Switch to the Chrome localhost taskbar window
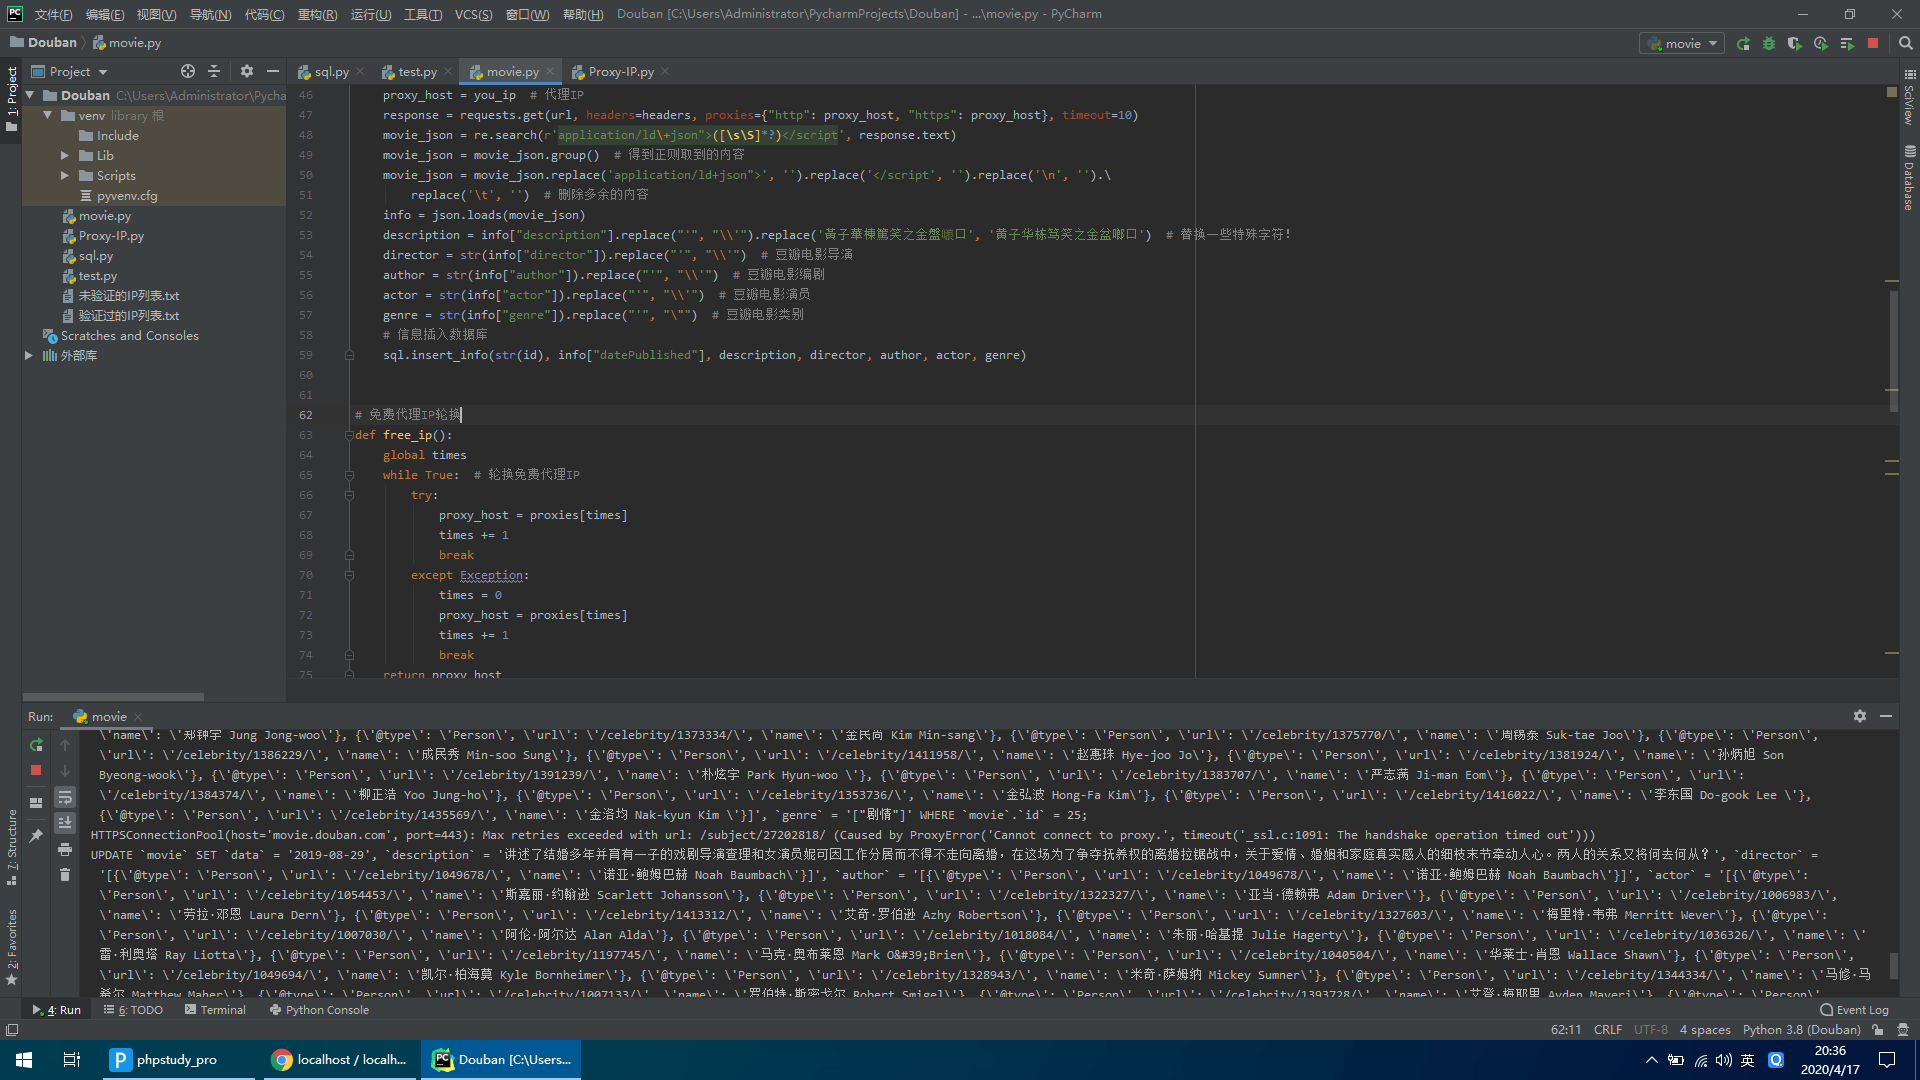 pos(338,1060)
